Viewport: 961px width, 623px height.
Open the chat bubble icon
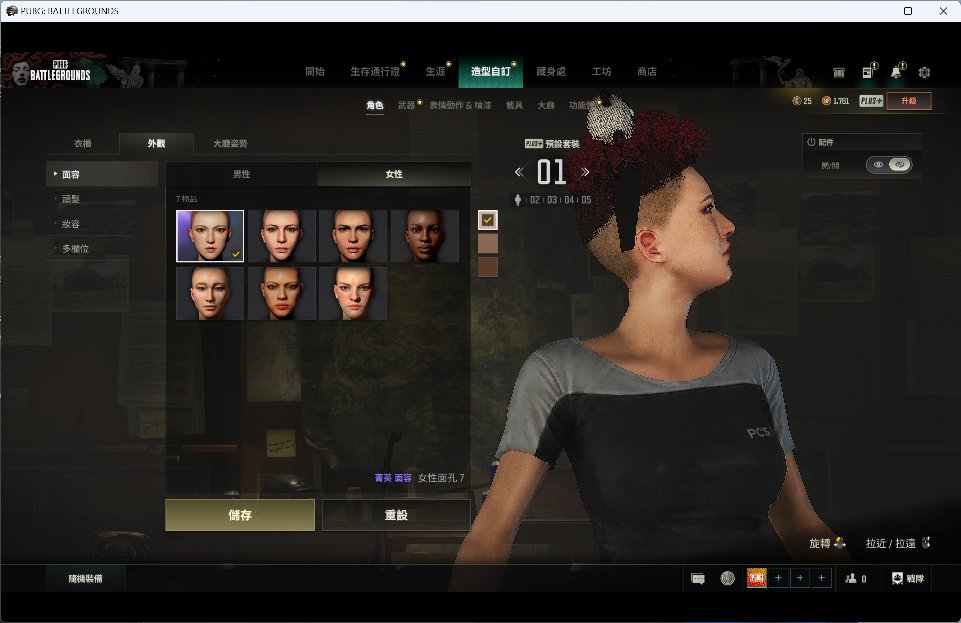point(697,578)
